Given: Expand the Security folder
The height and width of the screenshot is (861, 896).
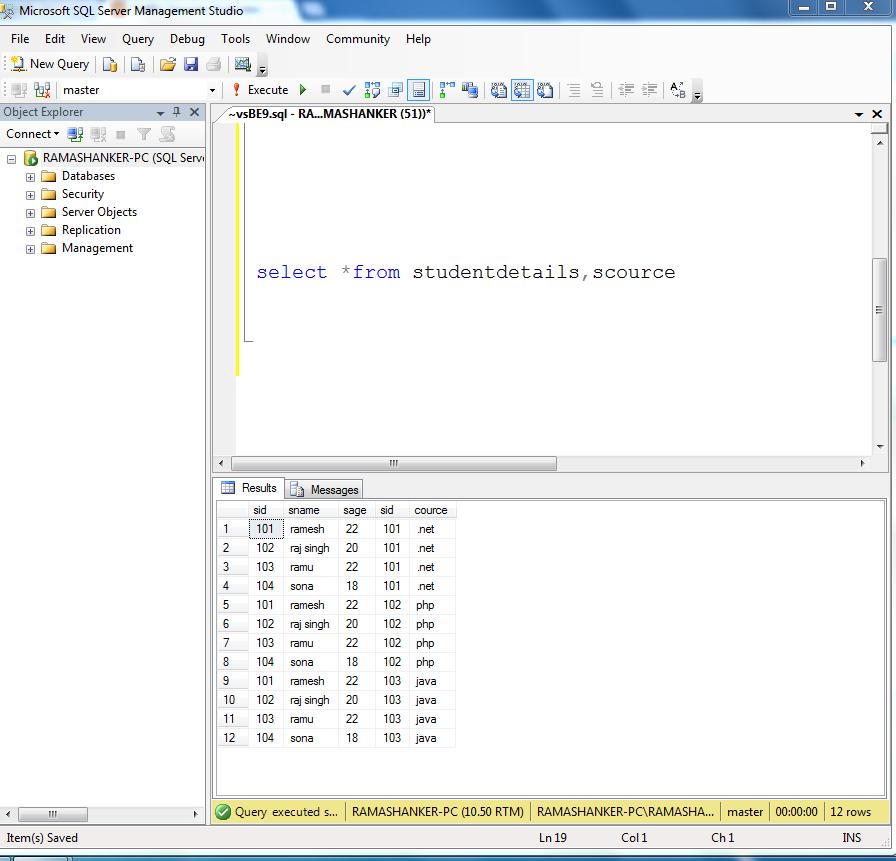Looking at the screenshot, I should 30,193.
